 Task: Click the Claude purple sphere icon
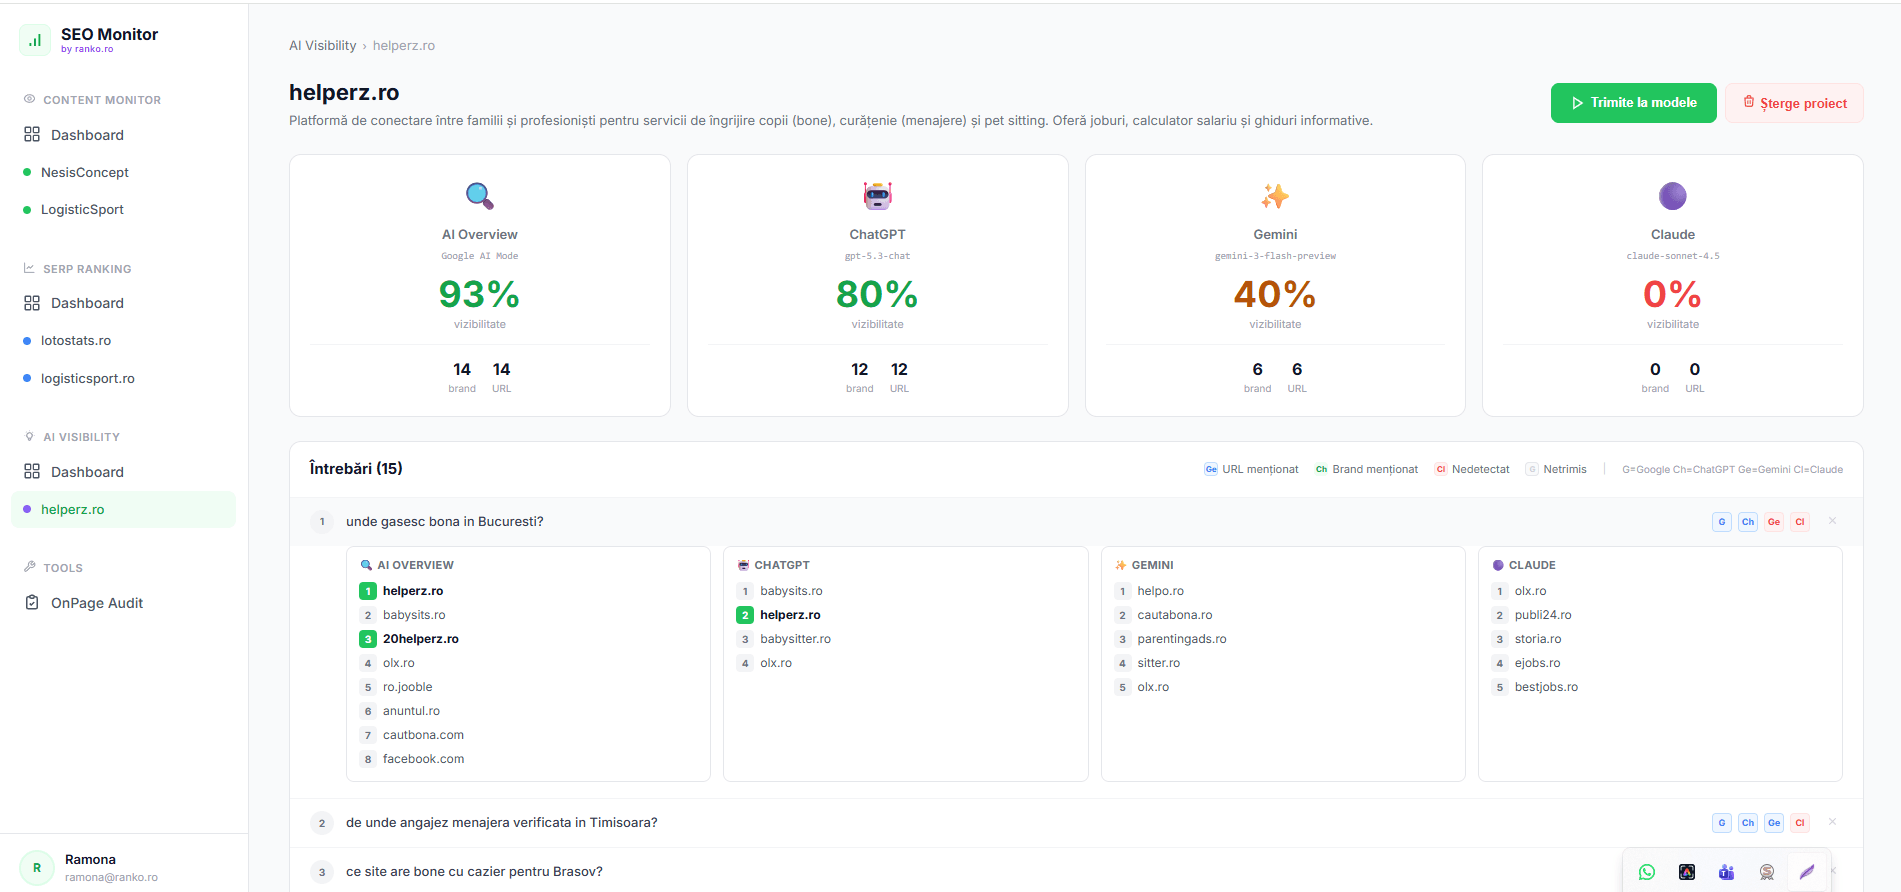(1672, 196)
